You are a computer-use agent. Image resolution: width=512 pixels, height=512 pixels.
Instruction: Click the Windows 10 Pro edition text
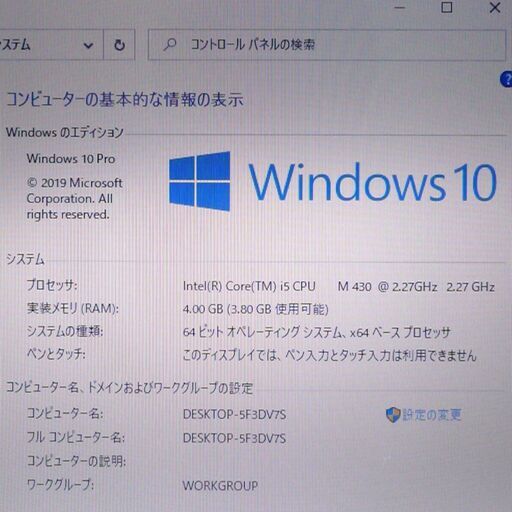(x=71, y=159)
